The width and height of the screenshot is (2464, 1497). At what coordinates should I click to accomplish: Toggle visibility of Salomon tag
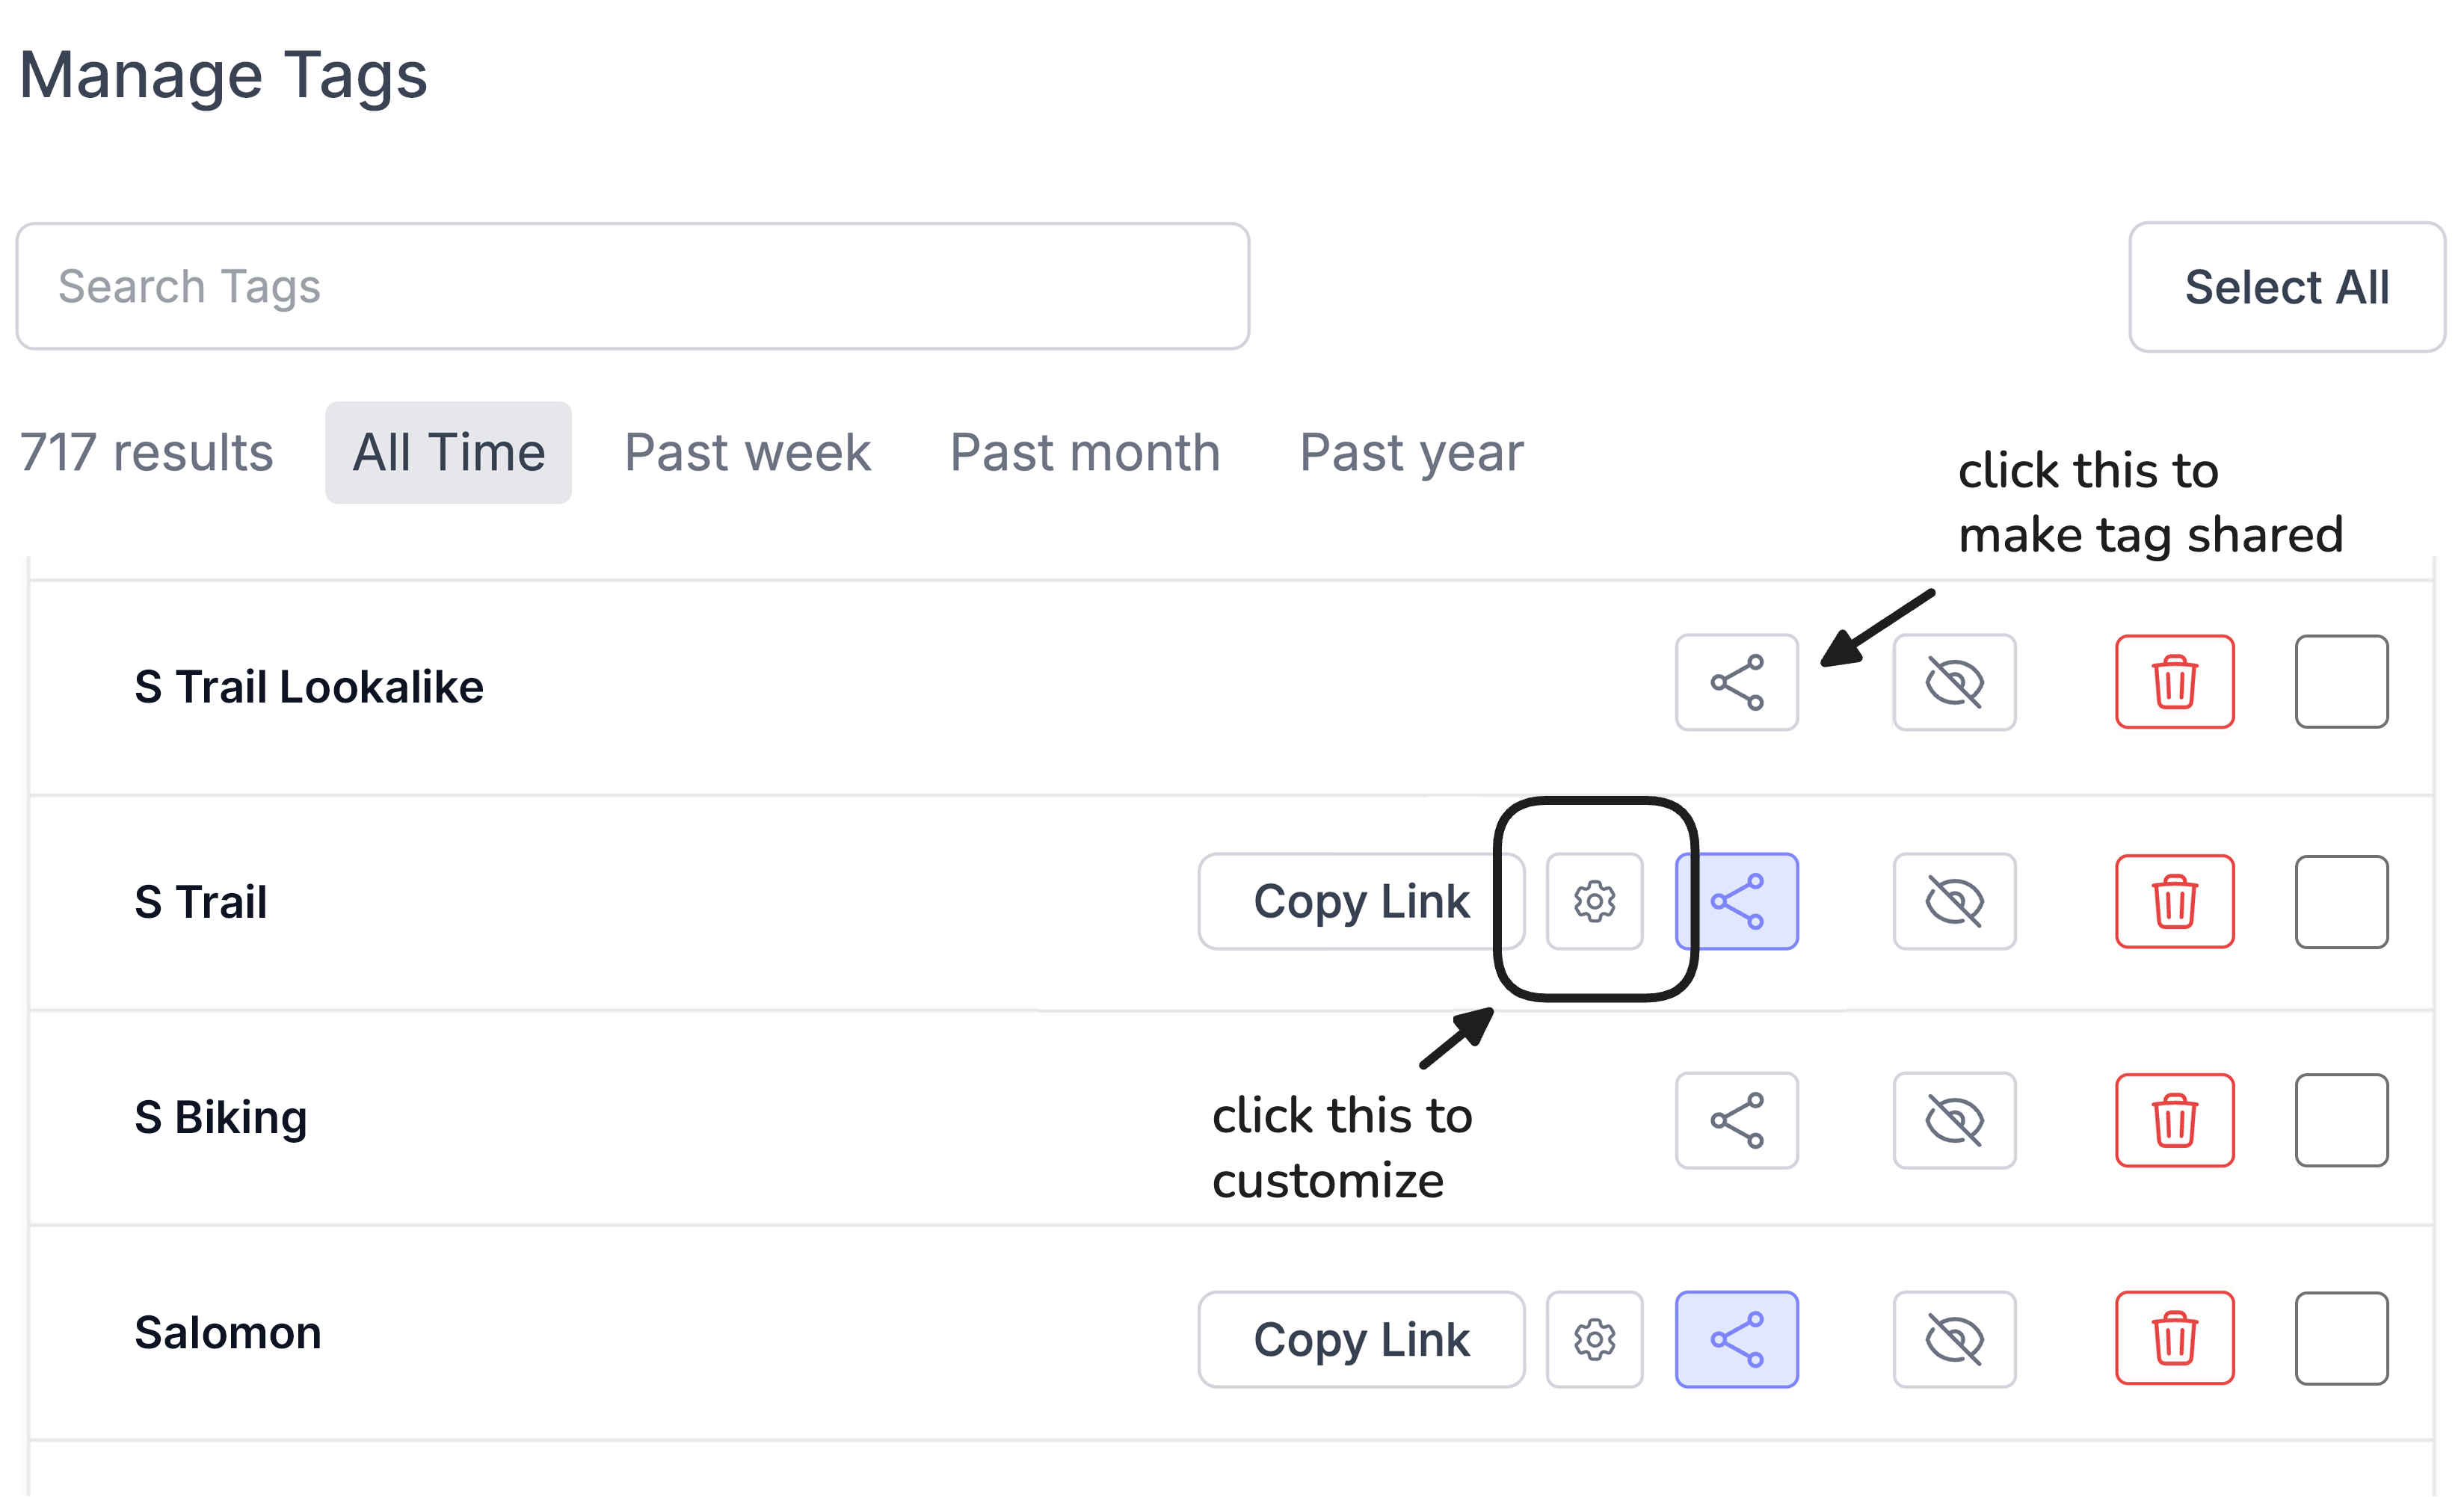pos(1954,1339)
